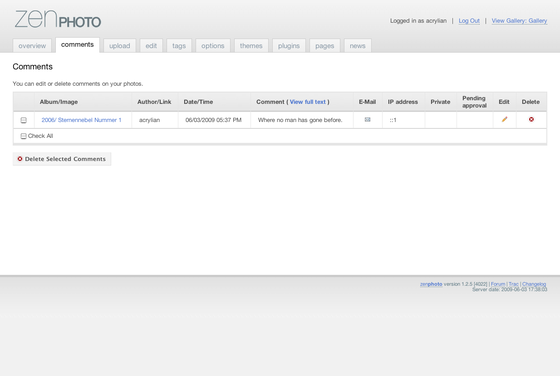Screen dimensions: 560x376
Task: Open View Gallery: Gallery link
Action: click(x=519, y=21)
